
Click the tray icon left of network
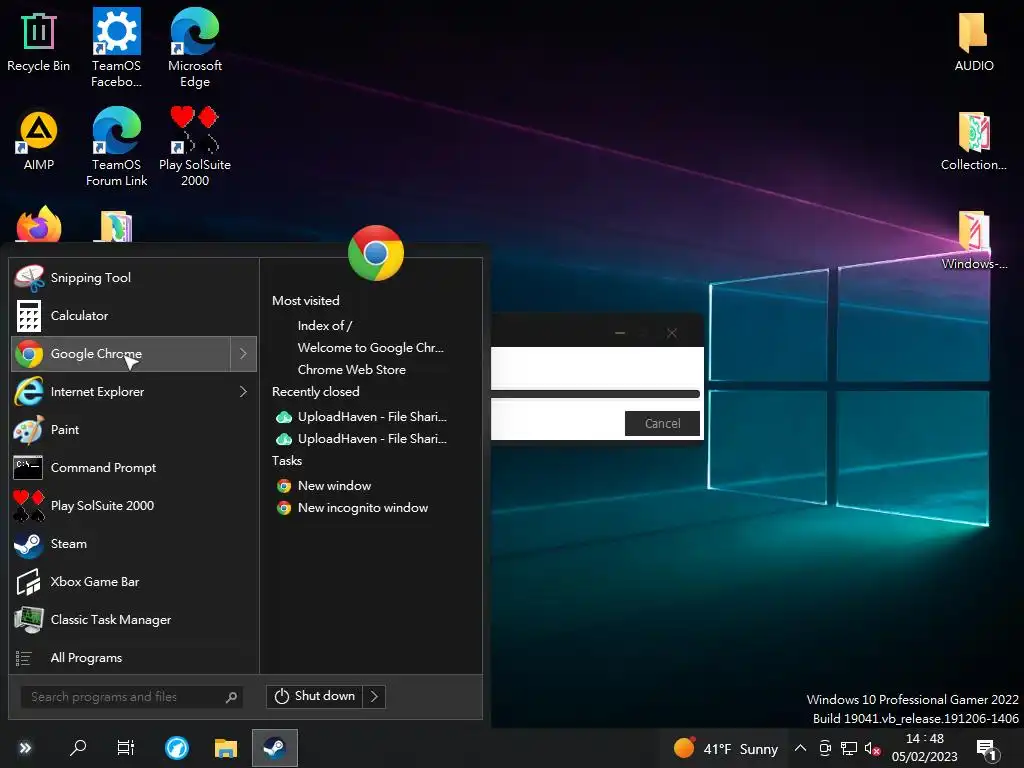(825, 748)
